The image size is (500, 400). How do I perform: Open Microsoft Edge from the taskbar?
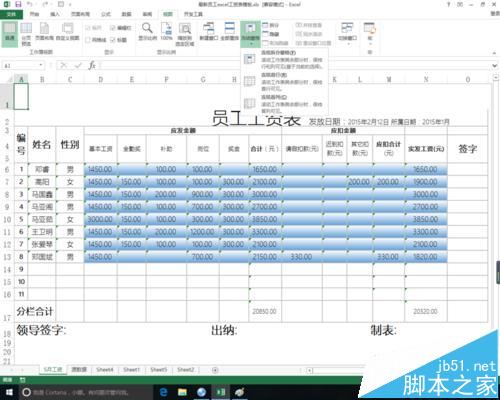pos(164,392)
